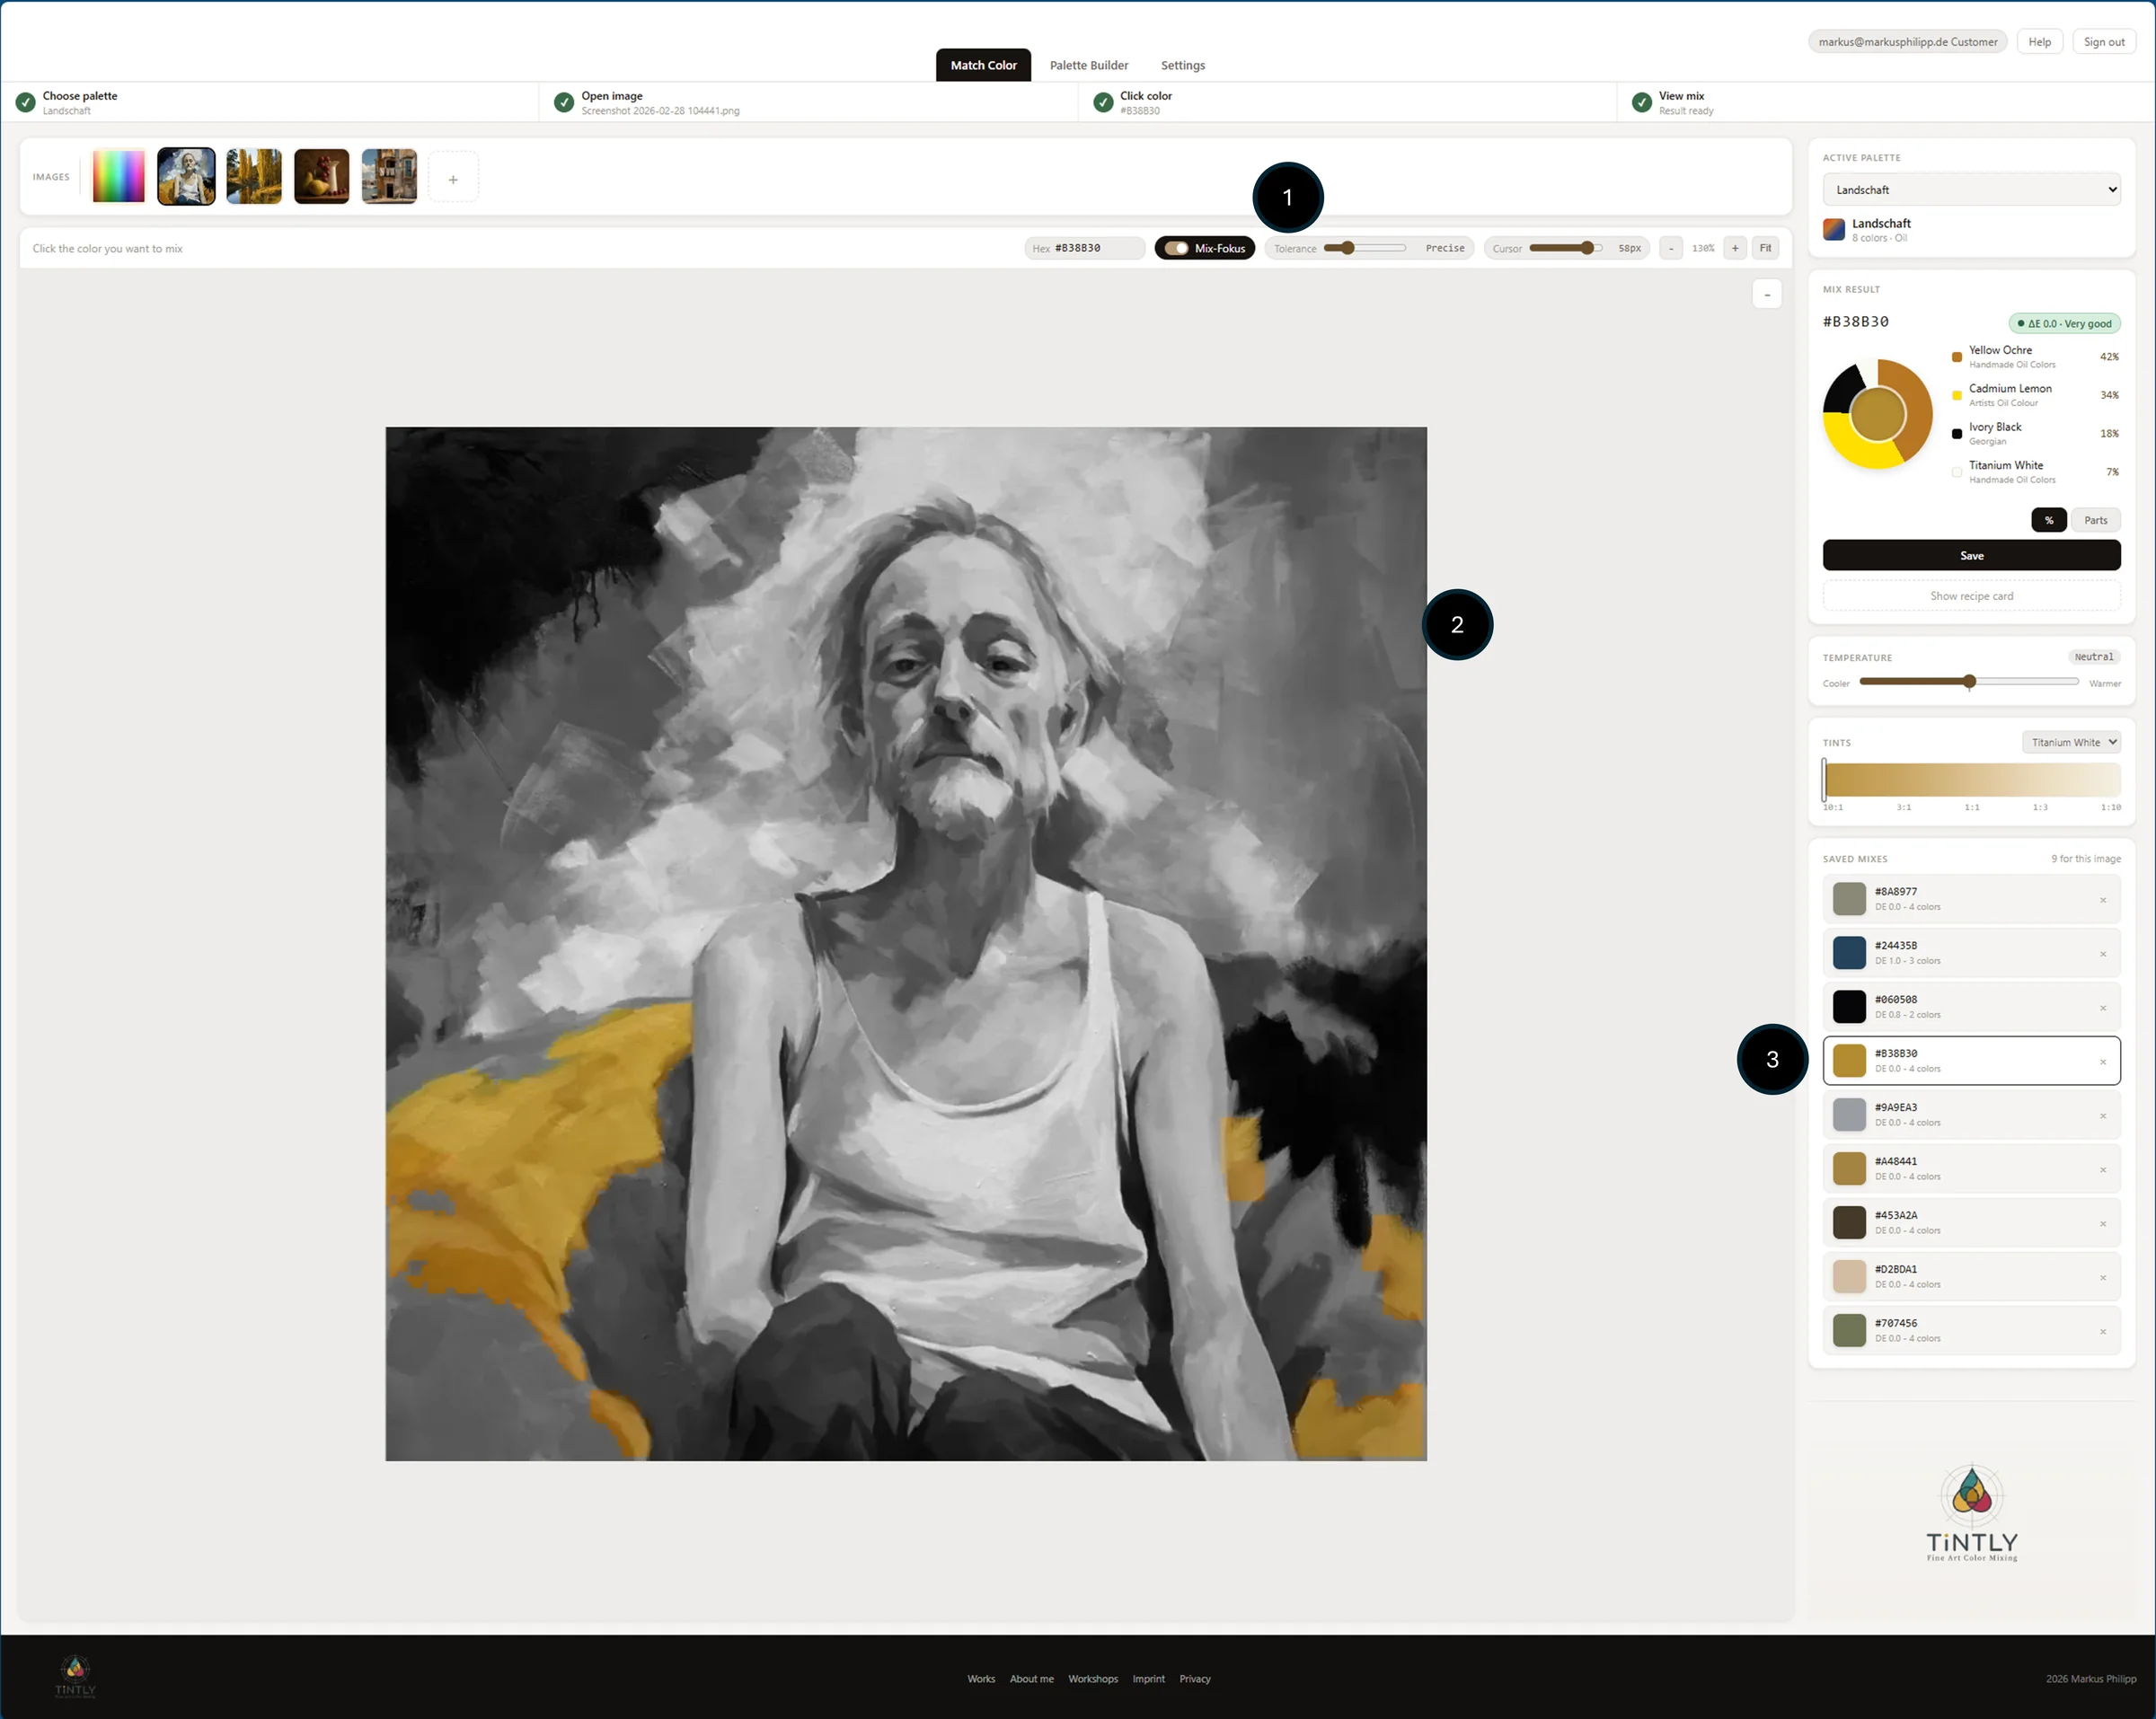The width and height of the screenshot is (2156, 1719).
Task: Delete saved mix #8A8977
Action: 2103,900
